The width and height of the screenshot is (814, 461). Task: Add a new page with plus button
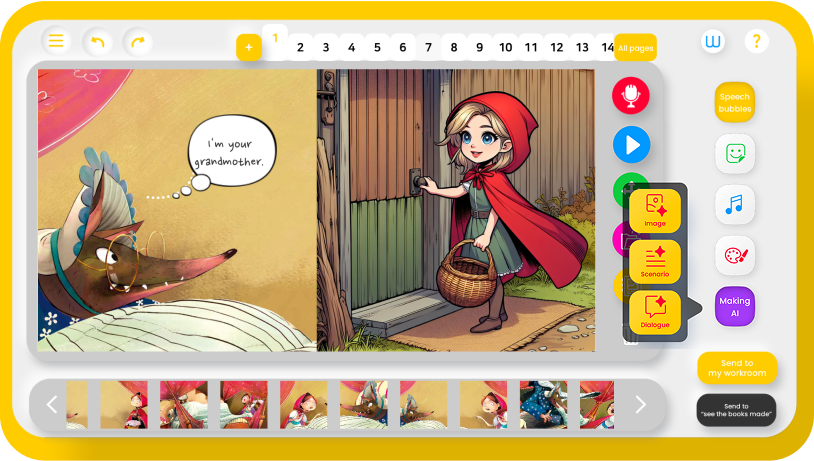(249, 47)
